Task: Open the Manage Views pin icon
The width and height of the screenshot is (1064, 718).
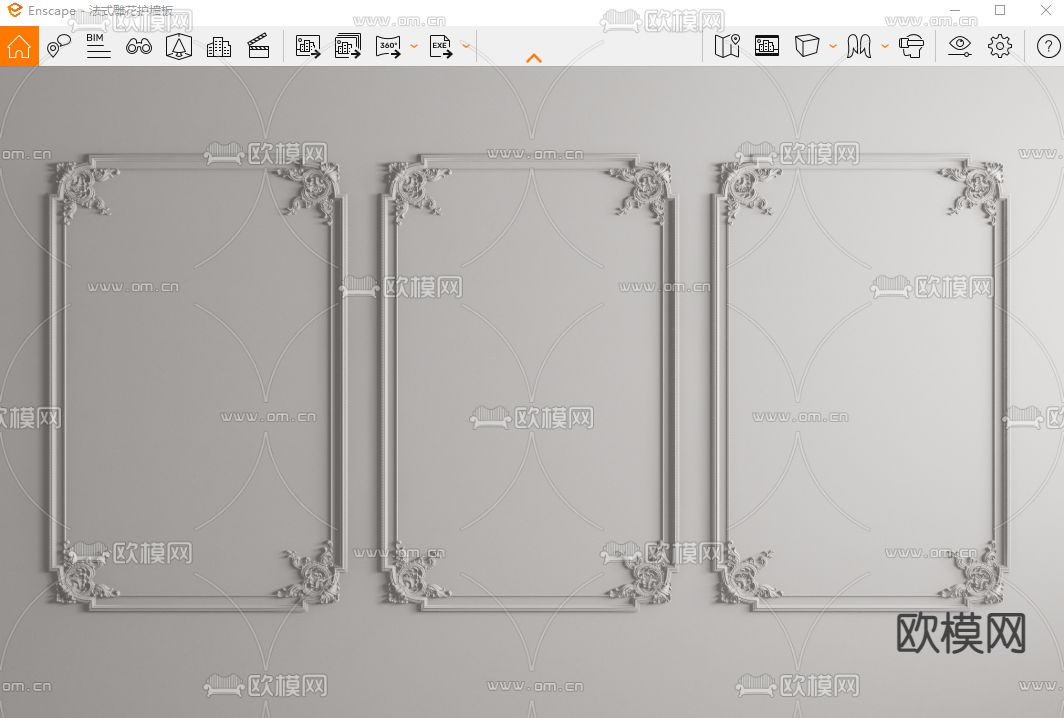Action: 59,46
